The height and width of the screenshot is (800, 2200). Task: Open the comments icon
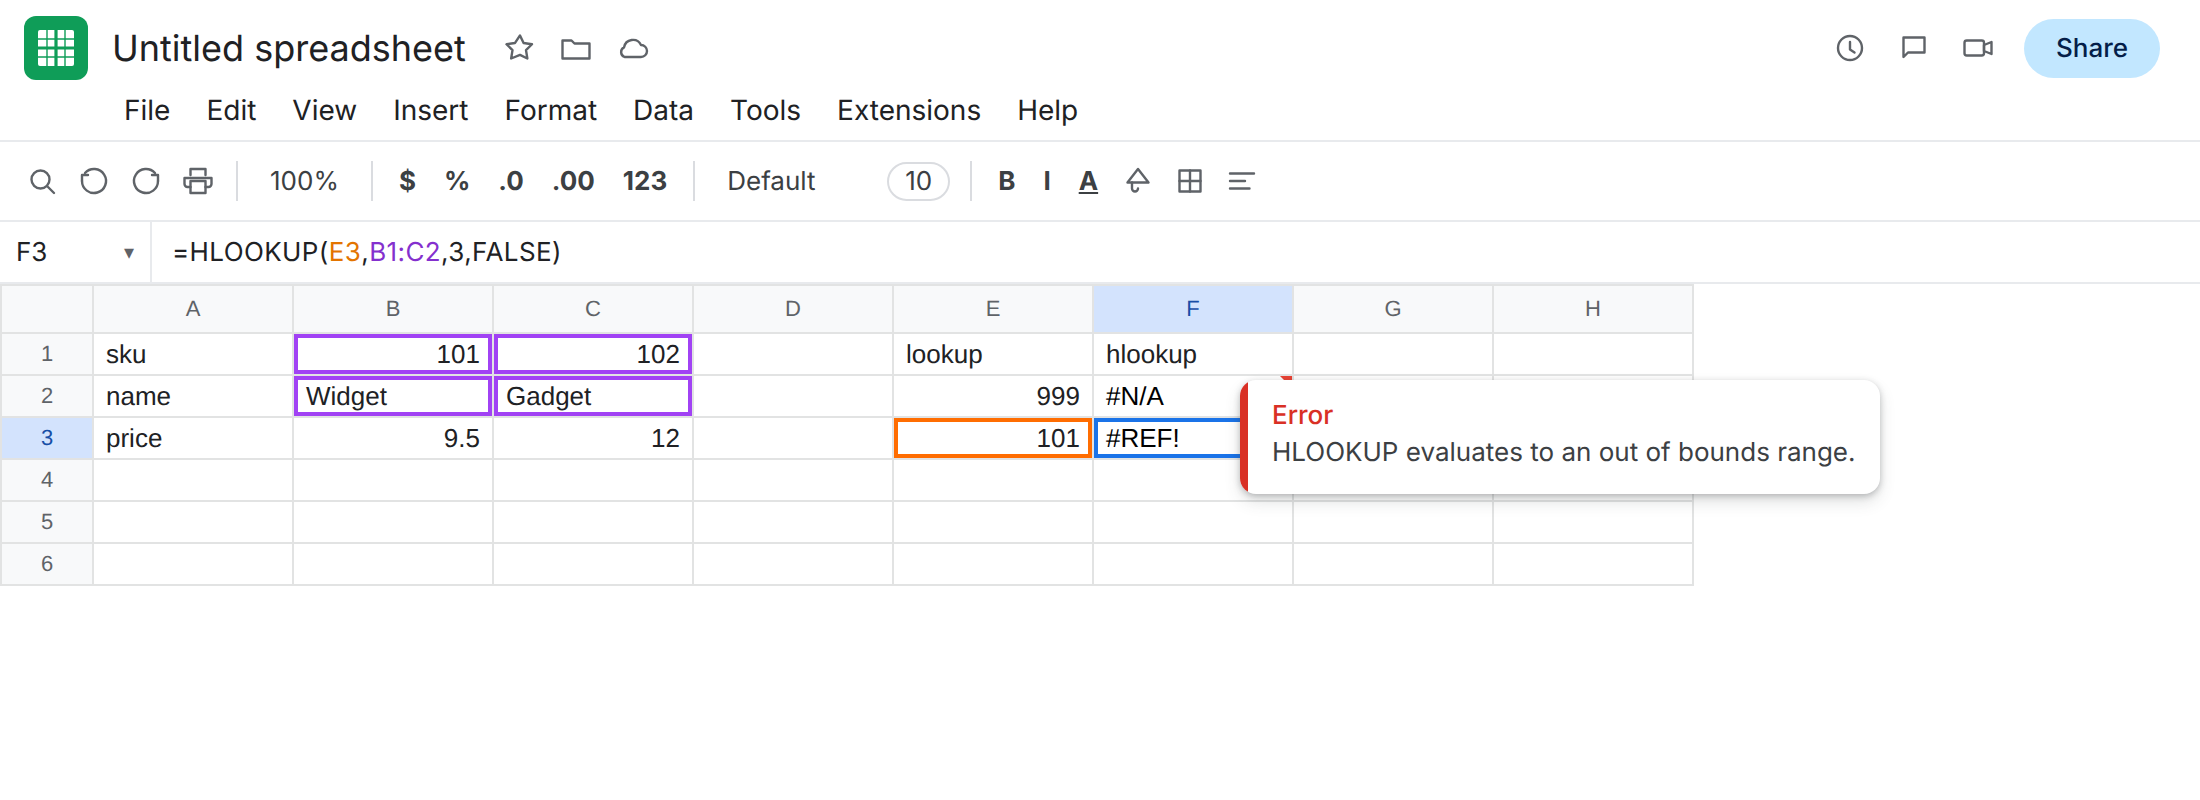tap(1914, 48)
